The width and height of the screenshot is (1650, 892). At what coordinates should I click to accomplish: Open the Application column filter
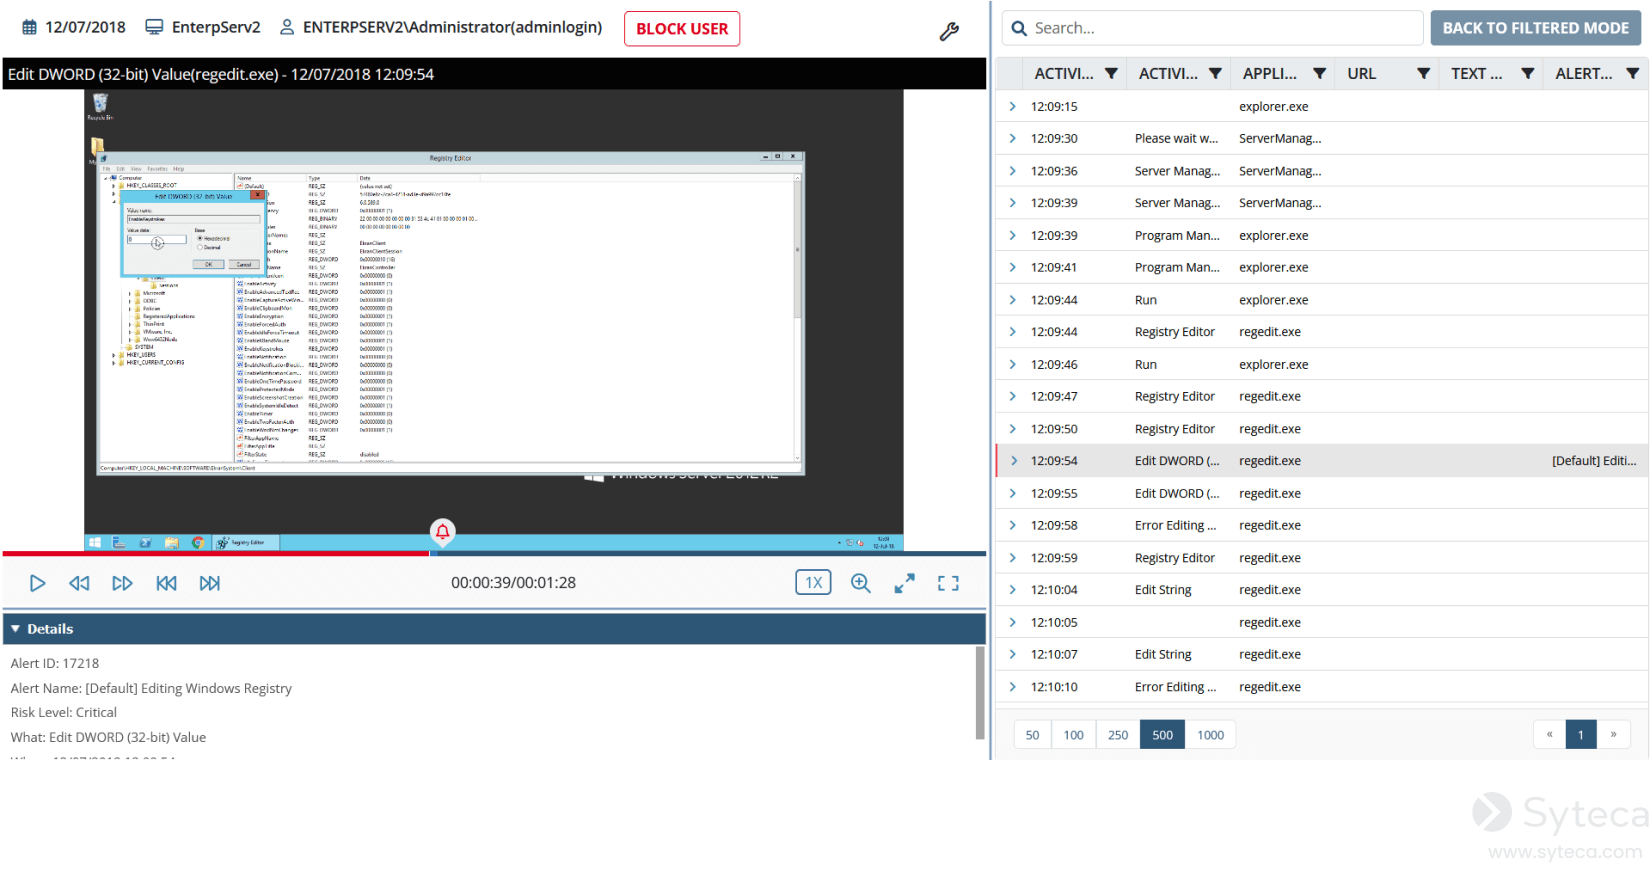(x=1319, y=74)
